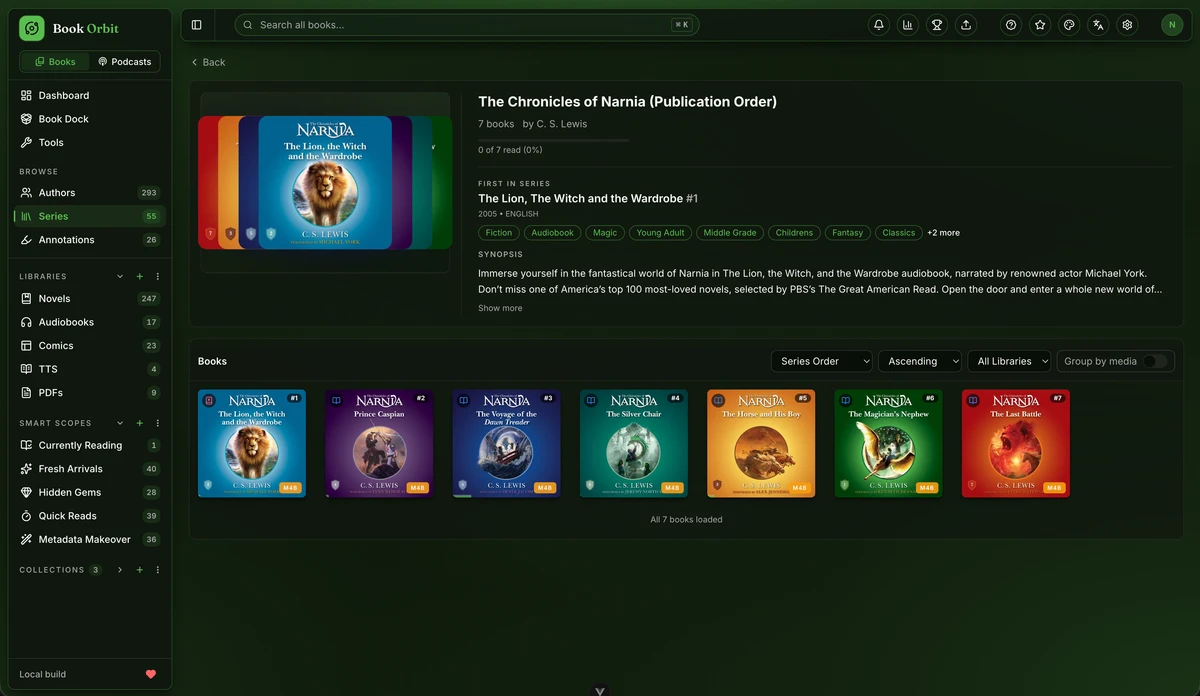Open the Comics library
The width and height of the screenshot is (1200, 696).
[89, 346]
